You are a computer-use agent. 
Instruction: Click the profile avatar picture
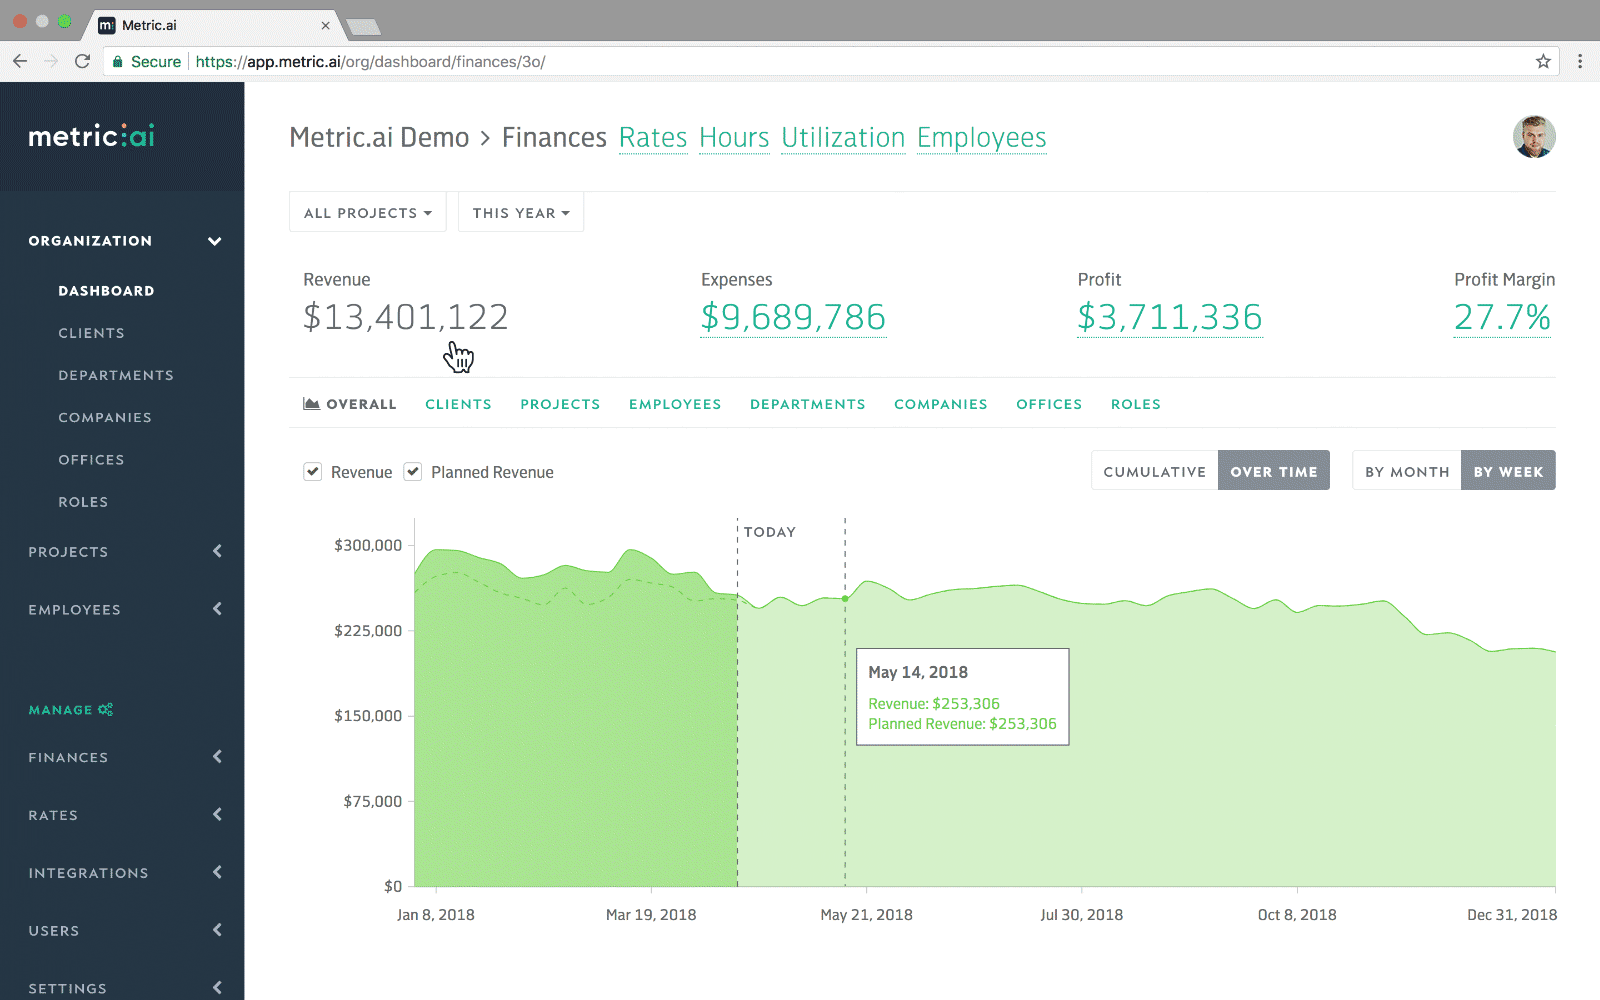(1534, 137)
